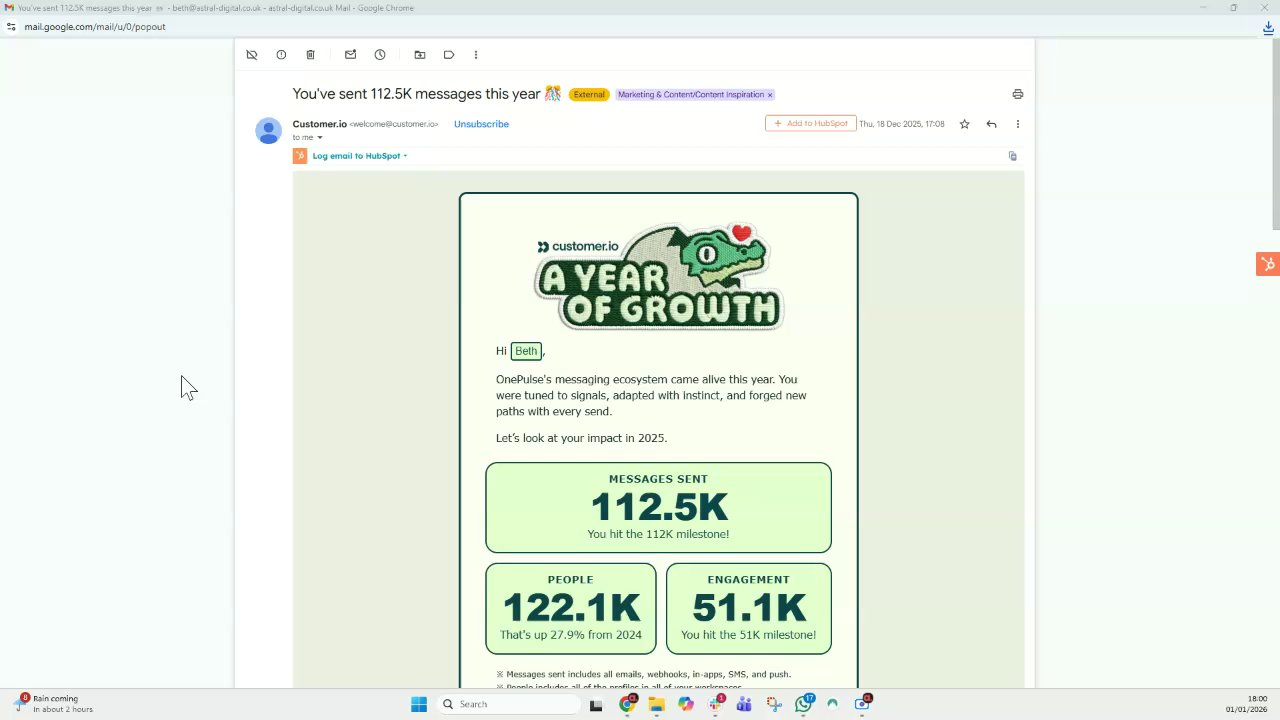Click the sender address welcome@customer.io
Image resolution: width=1280 pixels, height=720 pixels.
[393, 124]
